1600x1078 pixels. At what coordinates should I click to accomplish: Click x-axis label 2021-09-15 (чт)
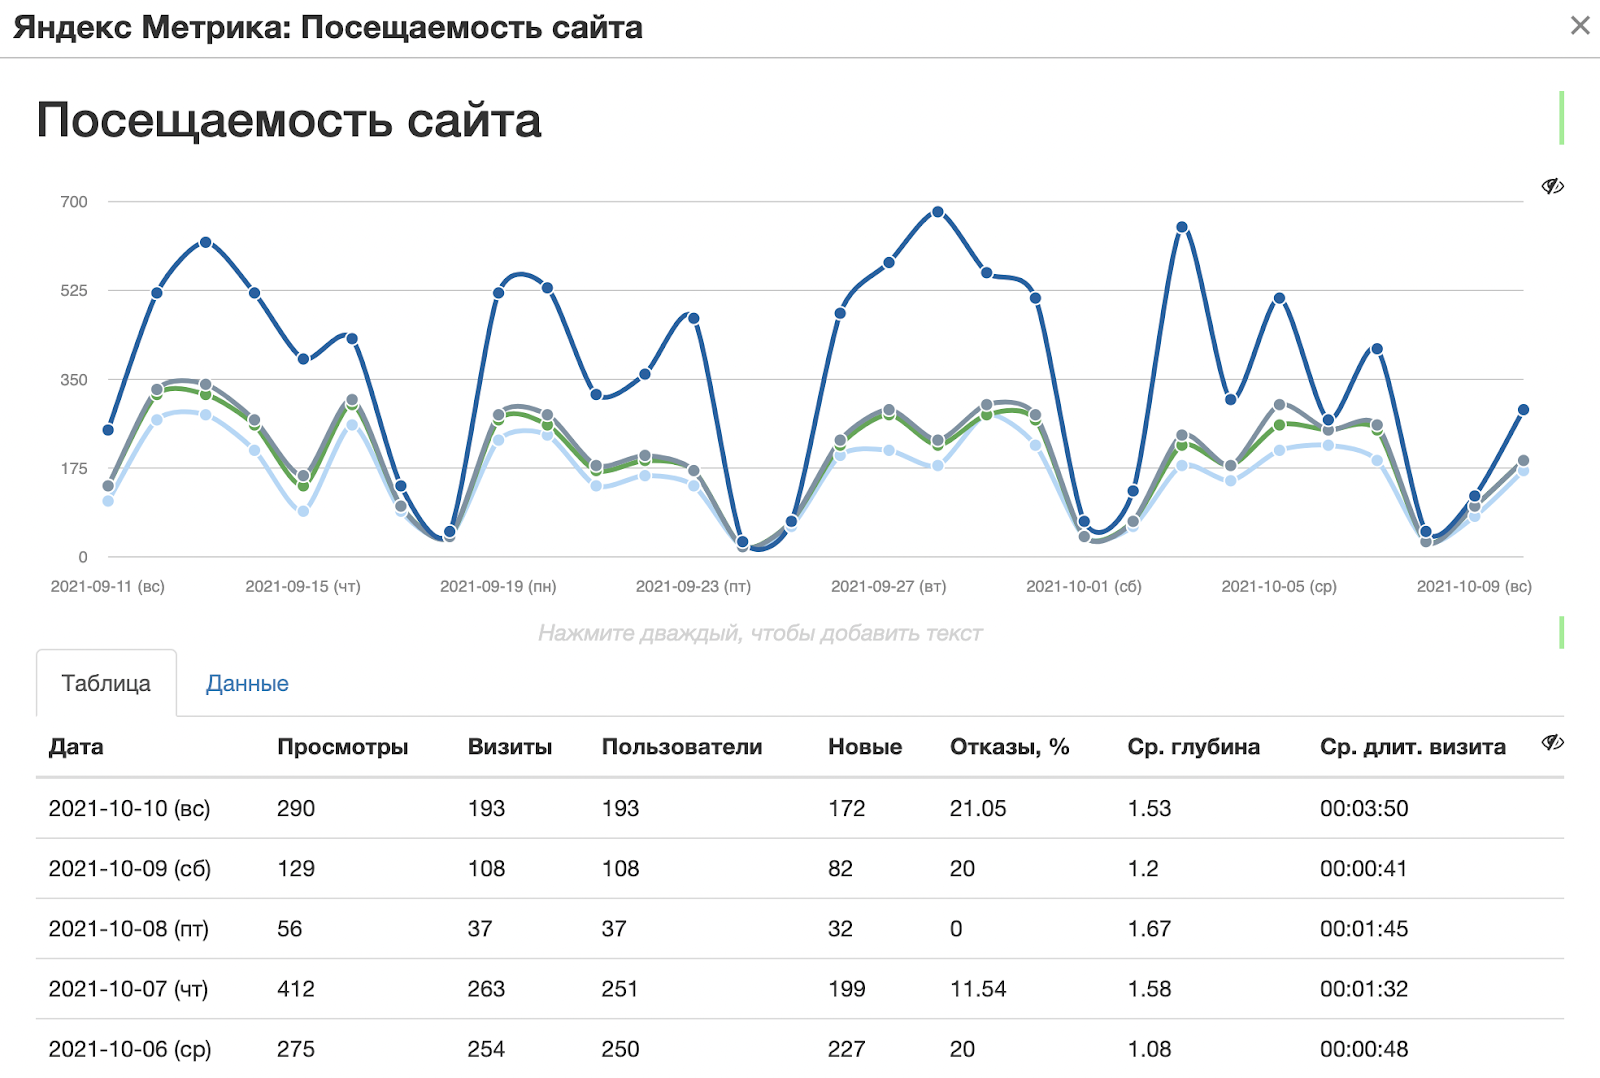coord(303,586)
